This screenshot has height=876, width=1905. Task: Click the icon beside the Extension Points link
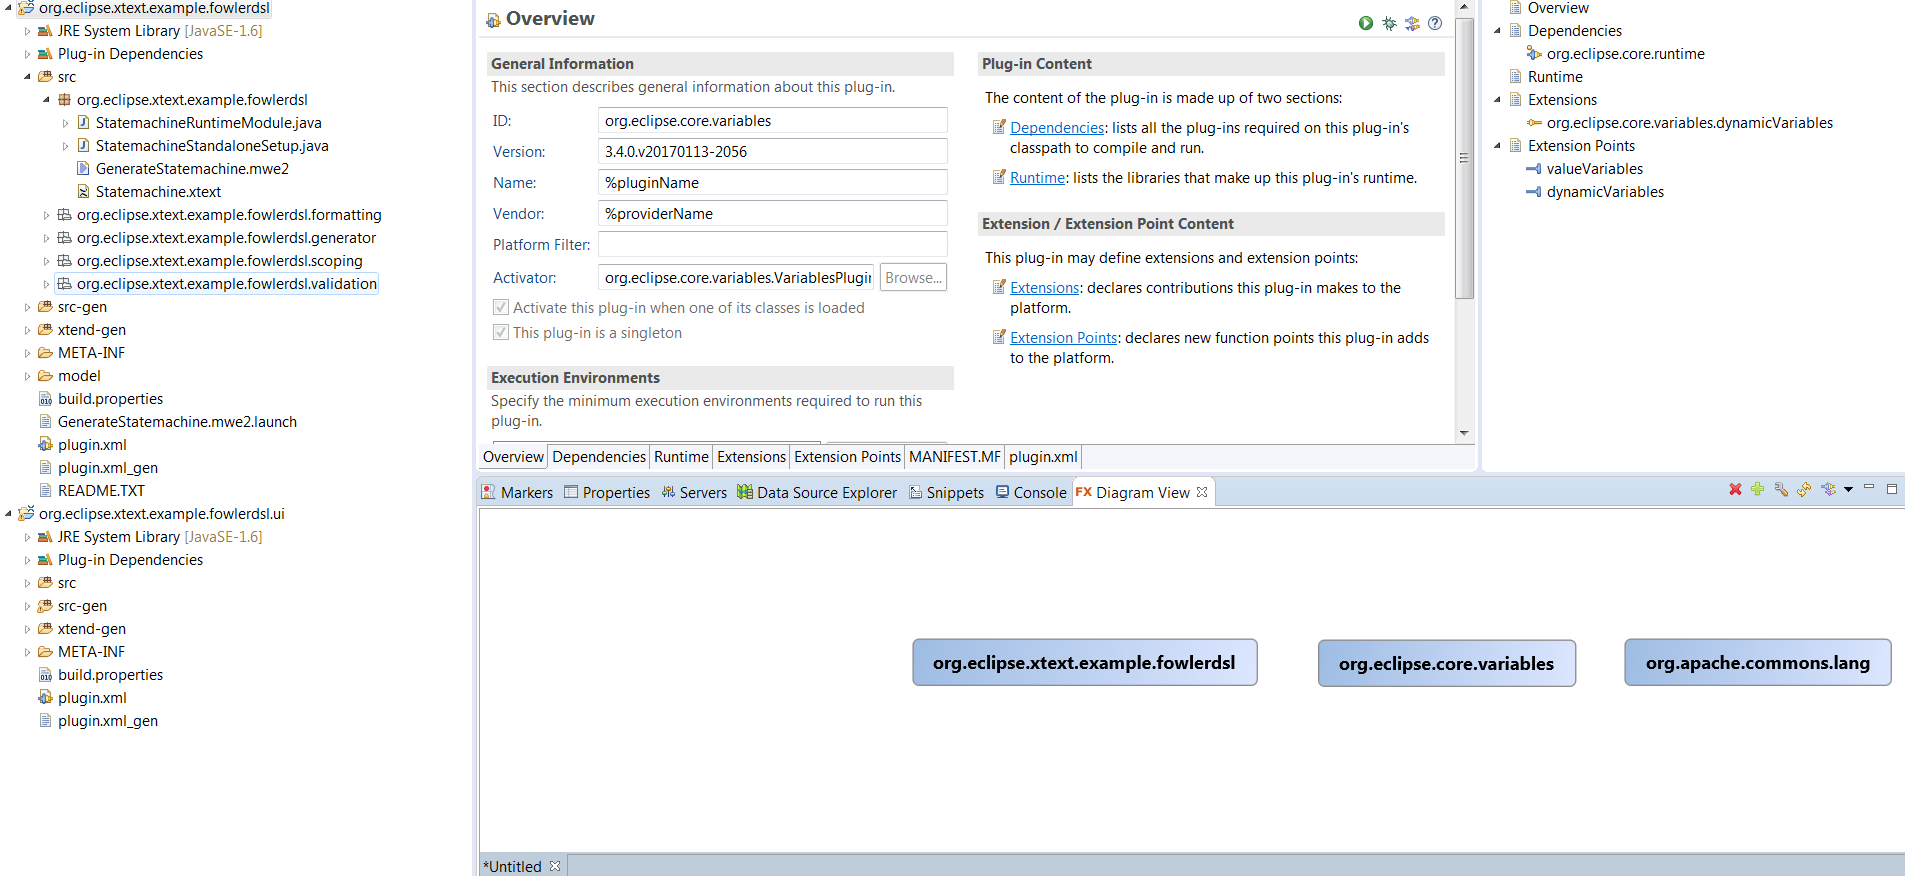click(x=998, y=337)
